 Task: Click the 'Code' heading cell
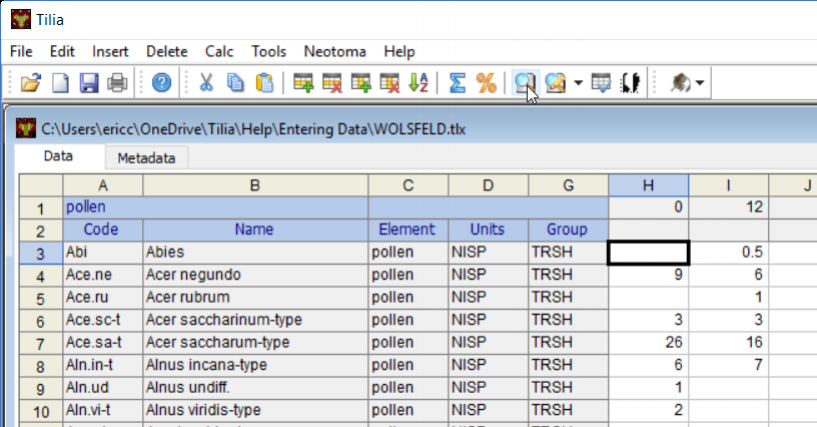coord(103,230)
